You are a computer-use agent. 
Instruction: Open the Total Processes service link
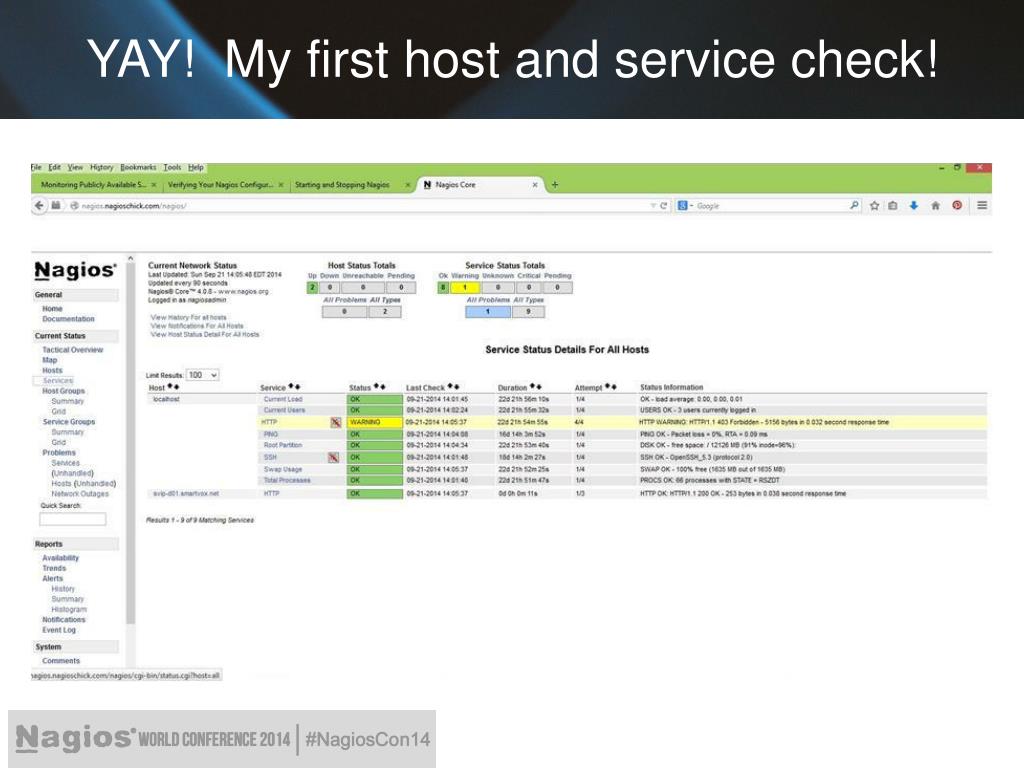coord(287,481)
